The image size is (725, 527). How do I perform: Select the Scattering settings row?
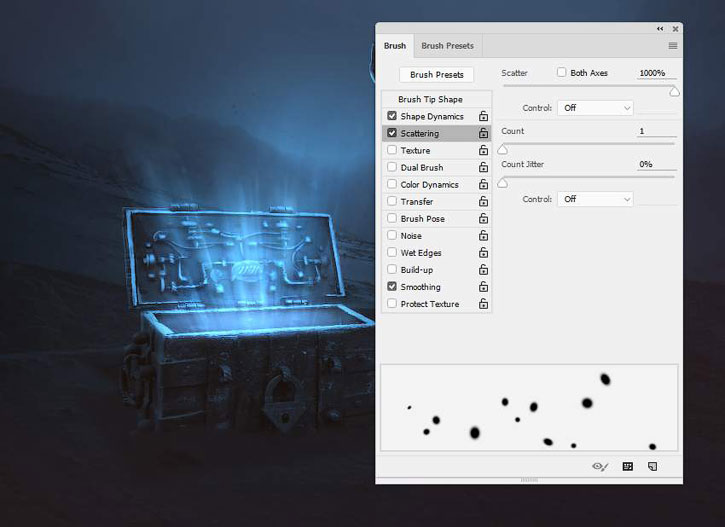tap(436, 133)
